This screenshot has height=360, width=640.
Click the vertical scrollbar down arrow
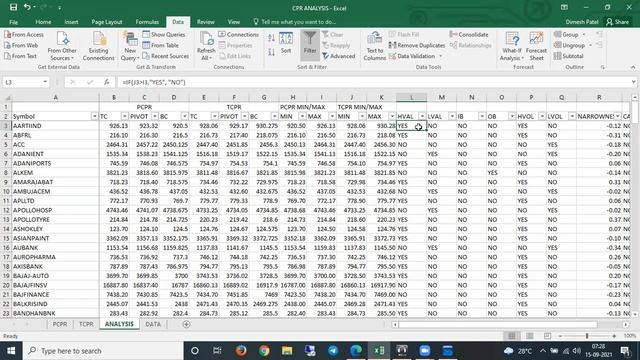(634, 314)
